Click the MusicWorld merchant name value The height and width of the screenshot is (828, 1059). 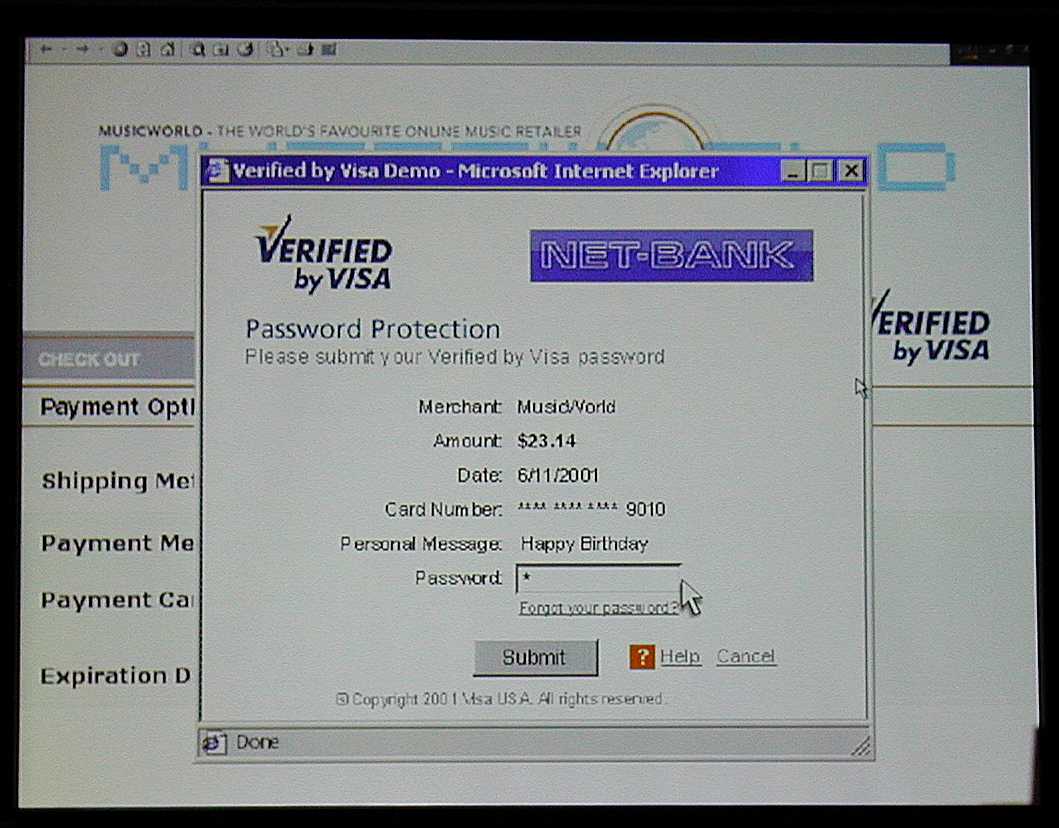(567, 407)
